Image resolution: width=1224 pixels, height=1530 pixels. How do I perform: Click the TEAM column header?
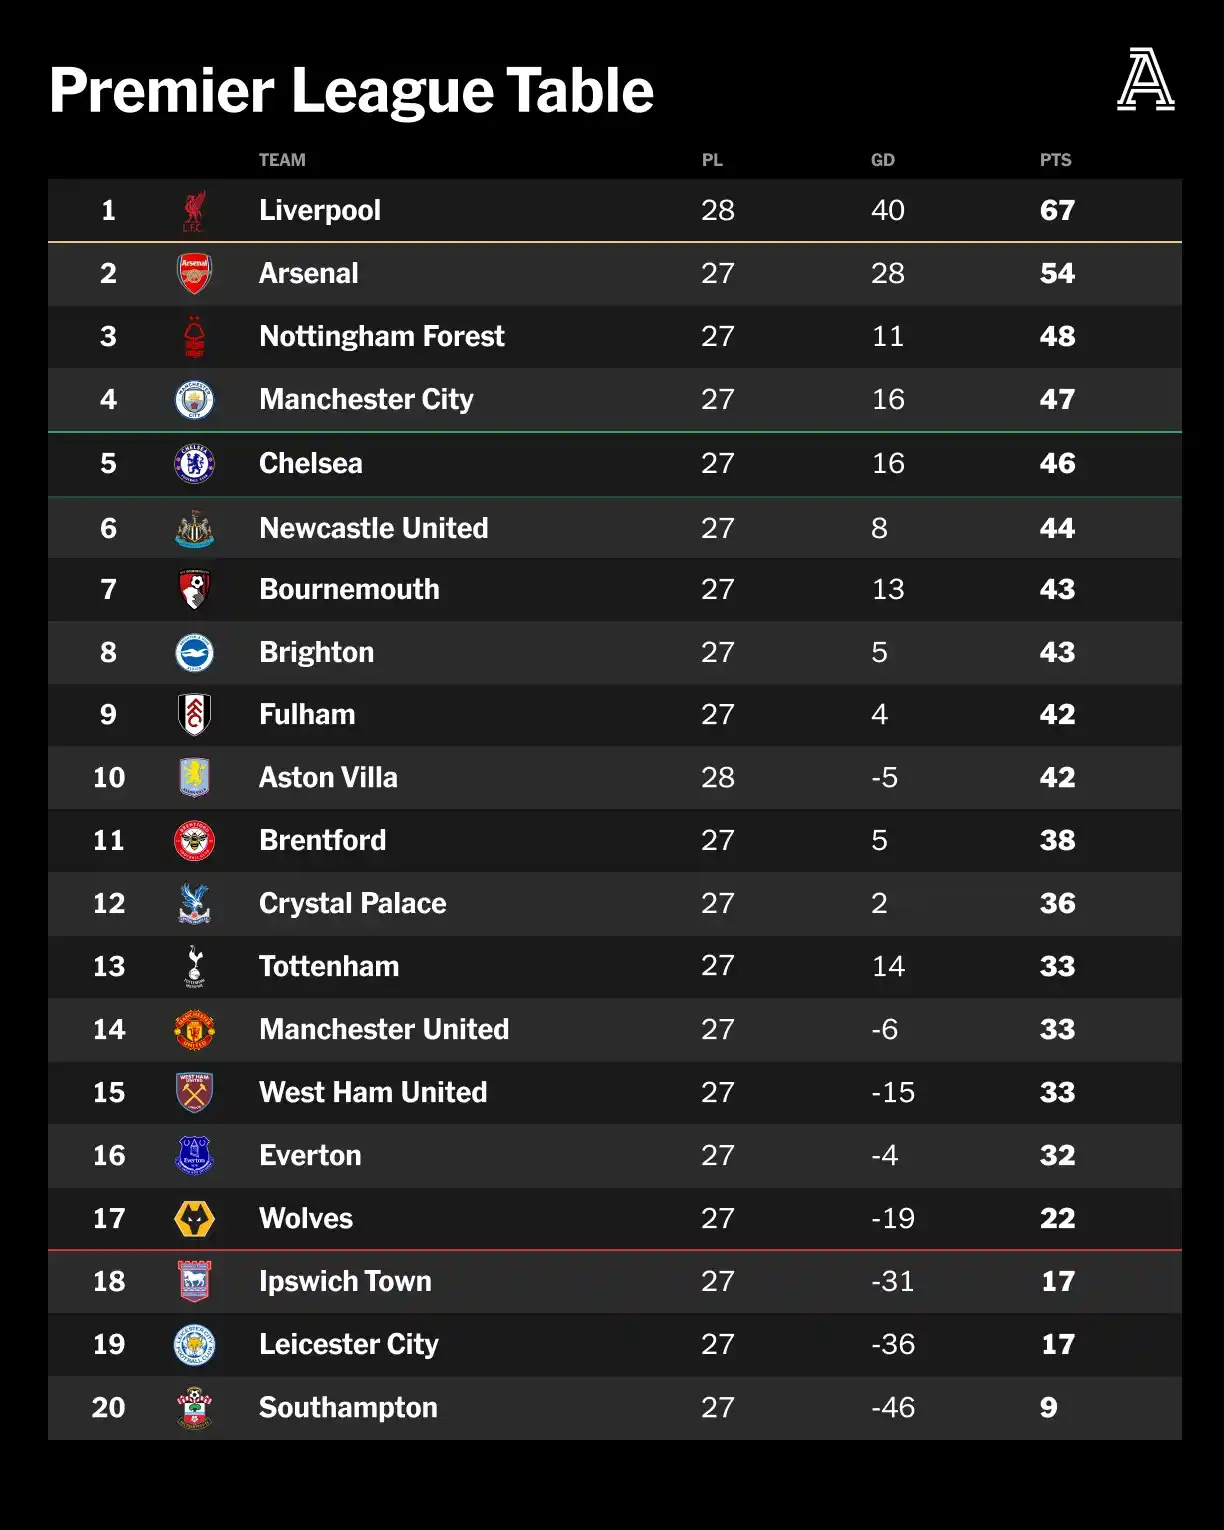282,160
